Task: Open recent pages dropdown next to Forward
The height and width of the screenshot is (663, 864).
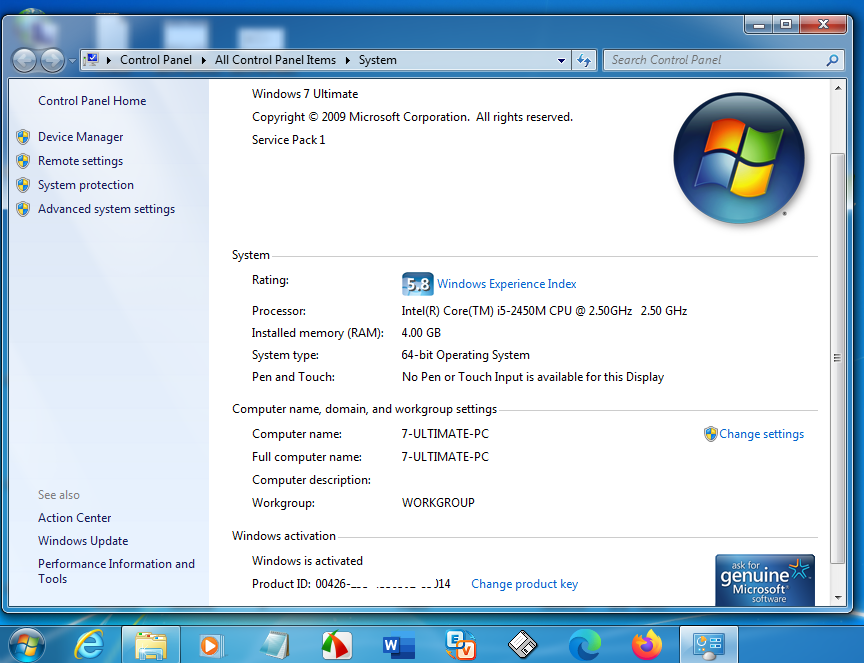Action: (72, 61)
